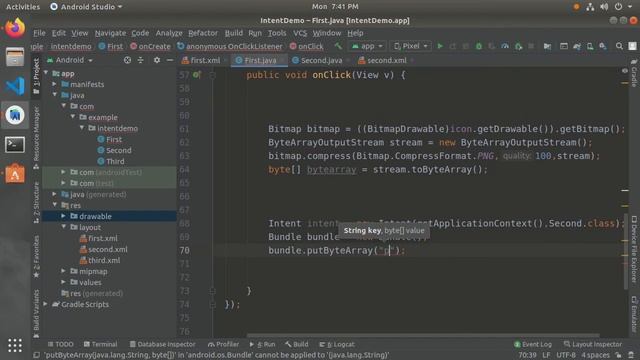Start debugging with the green bug icon
Viewport: 640px width, 360px height.
(479, 46)
